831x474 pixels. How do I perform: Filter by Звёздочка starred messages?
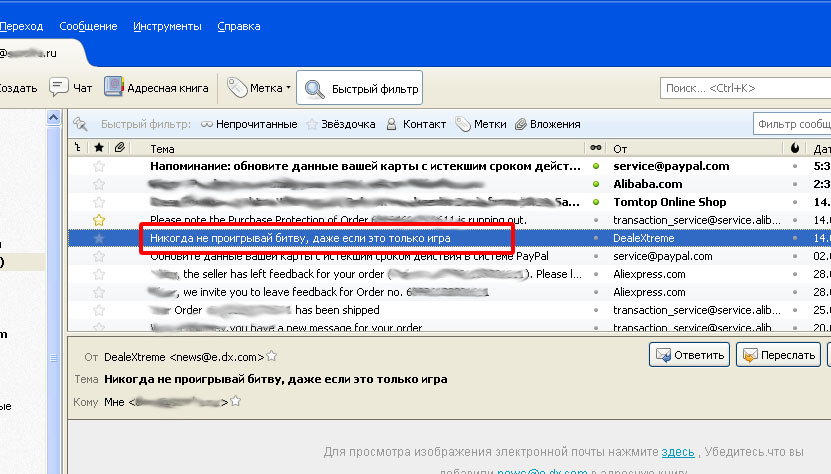341,124
